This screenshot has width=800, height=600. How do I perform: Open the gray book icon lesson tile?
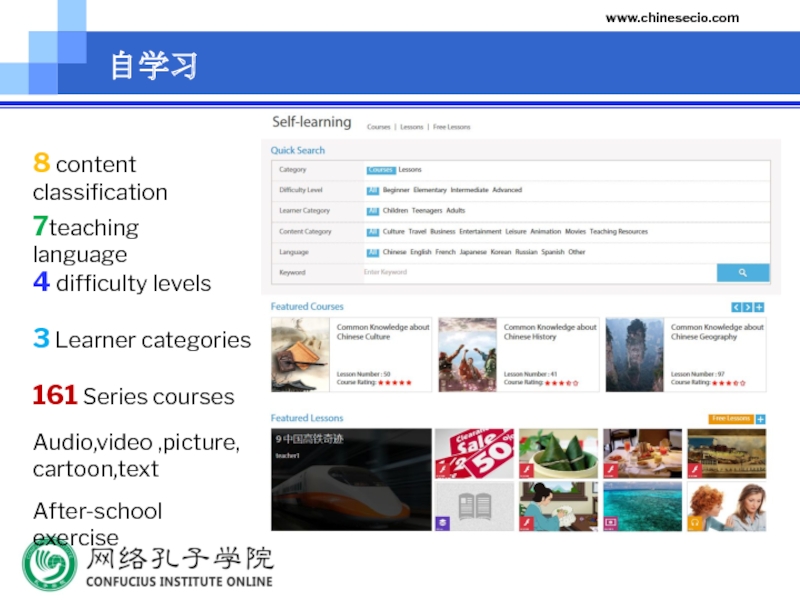point(474,507)
